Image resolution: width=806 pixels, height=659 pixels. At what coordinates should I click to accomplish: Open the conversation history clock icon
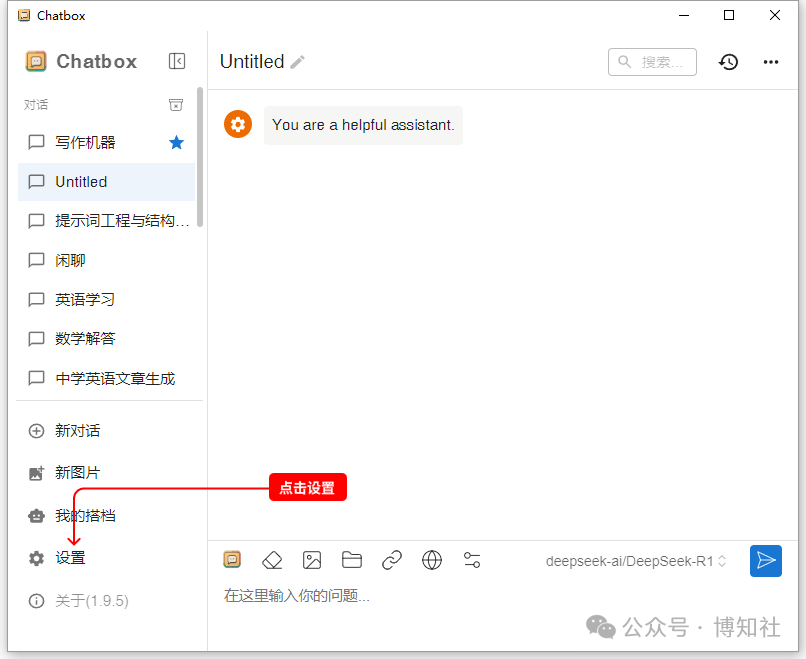click(728, 62)
